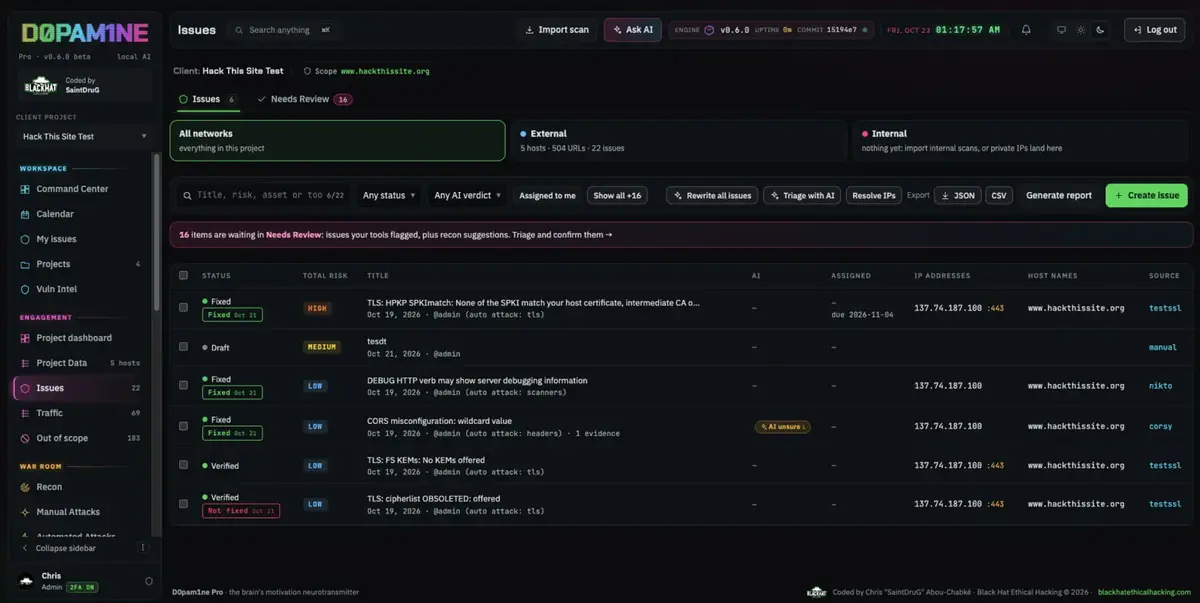Image resolution: width=1200 pixels, height=603 pixels.
Task: Open the Any status dropdown
Action: (x=389, y=195)
